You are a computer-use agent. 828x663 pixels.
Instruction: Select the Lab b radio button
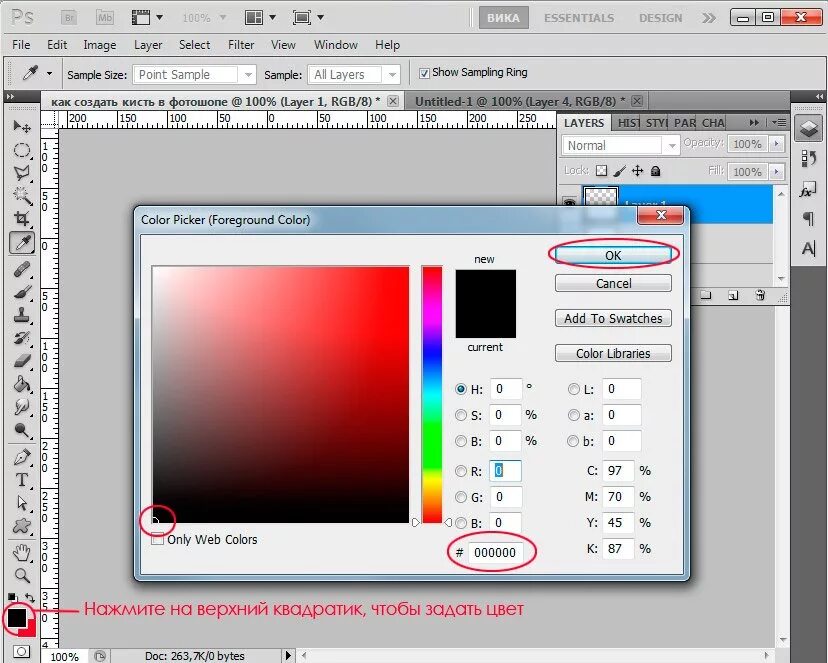[x=573, y=441]
